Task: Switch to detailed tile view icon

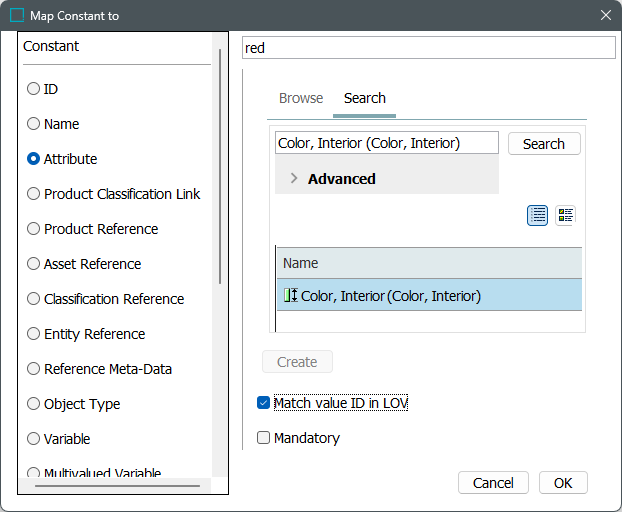Action: (x=565, y=215)
